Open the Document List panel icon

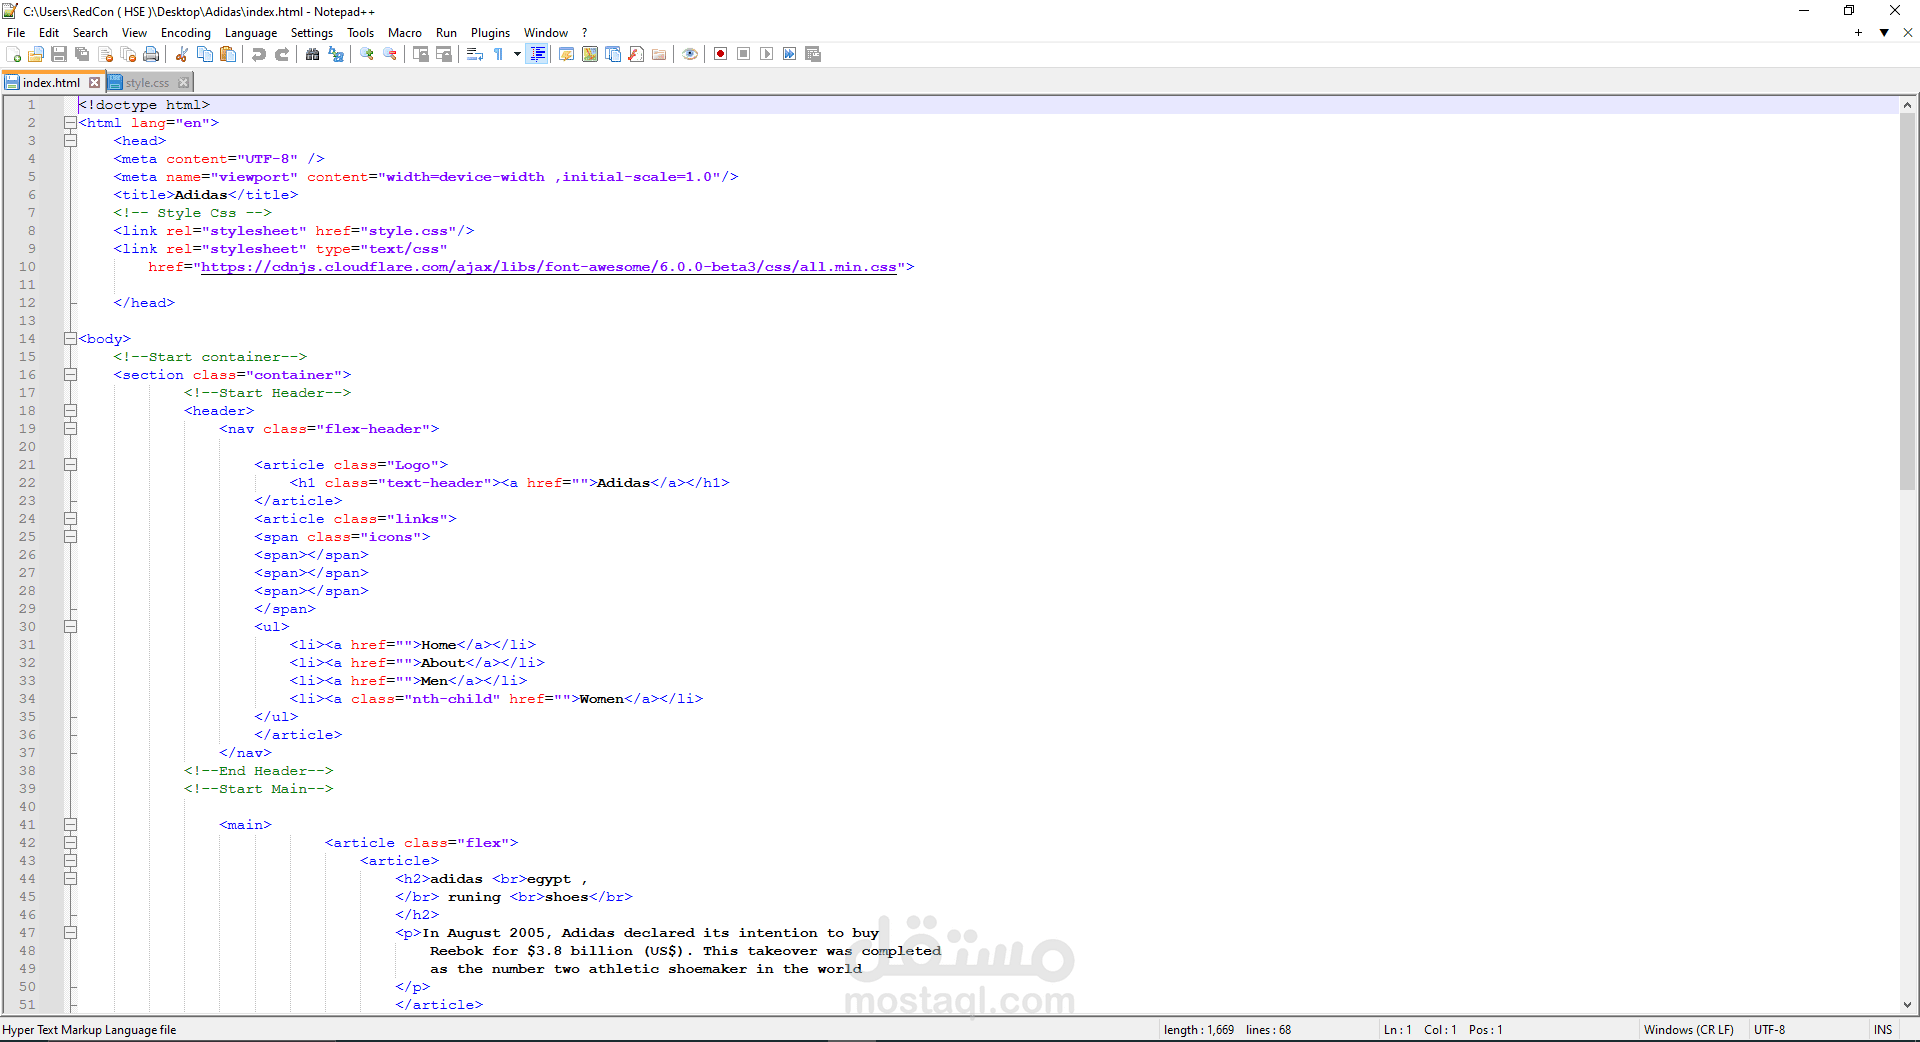(x=613, y=54)
